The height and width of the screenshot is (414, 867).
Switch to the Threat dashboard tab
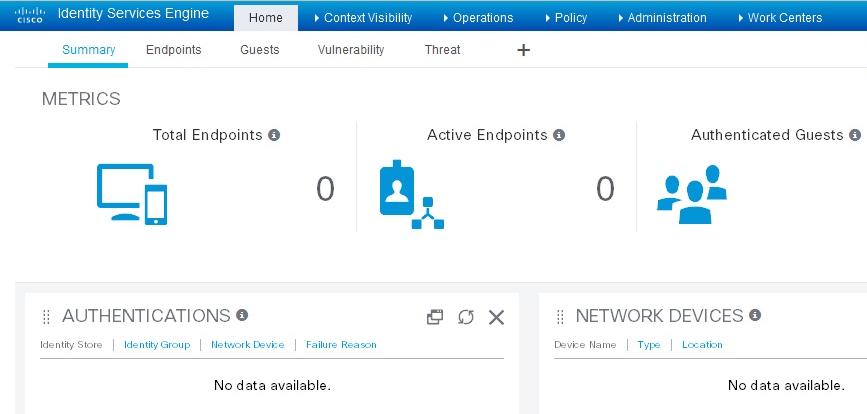point(442,50)
